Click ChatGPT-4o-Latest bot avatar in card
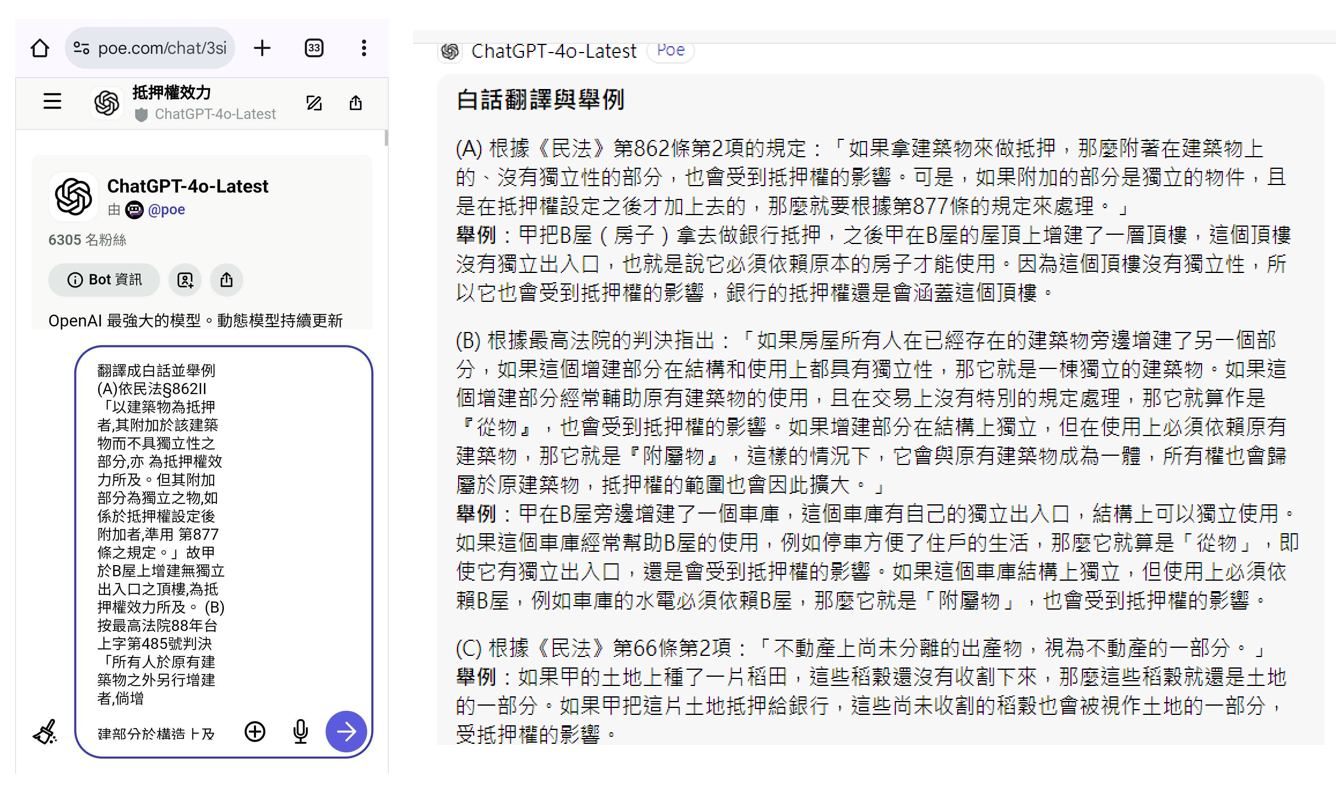Viewport: 1336px width, 788px height. click(74, 197)
